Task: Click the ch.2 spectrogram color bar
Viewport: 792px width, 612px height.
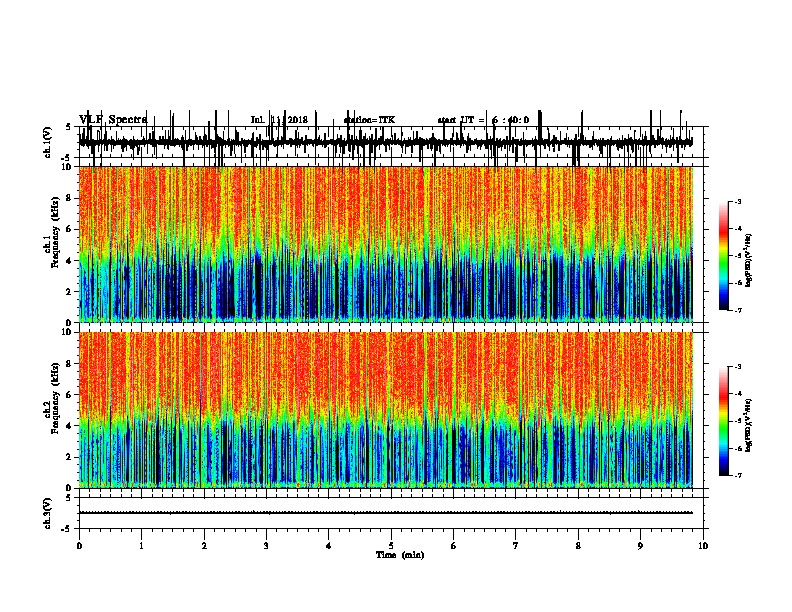Action: point(724,421)
